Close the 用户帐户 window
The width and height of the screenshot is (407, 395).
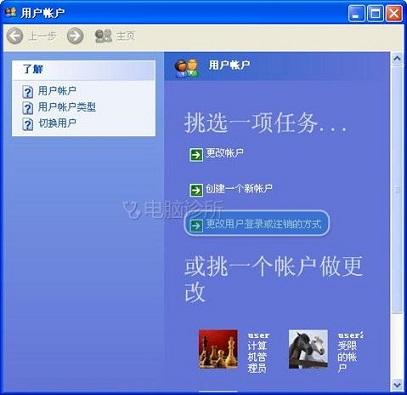tap(394, 14)
